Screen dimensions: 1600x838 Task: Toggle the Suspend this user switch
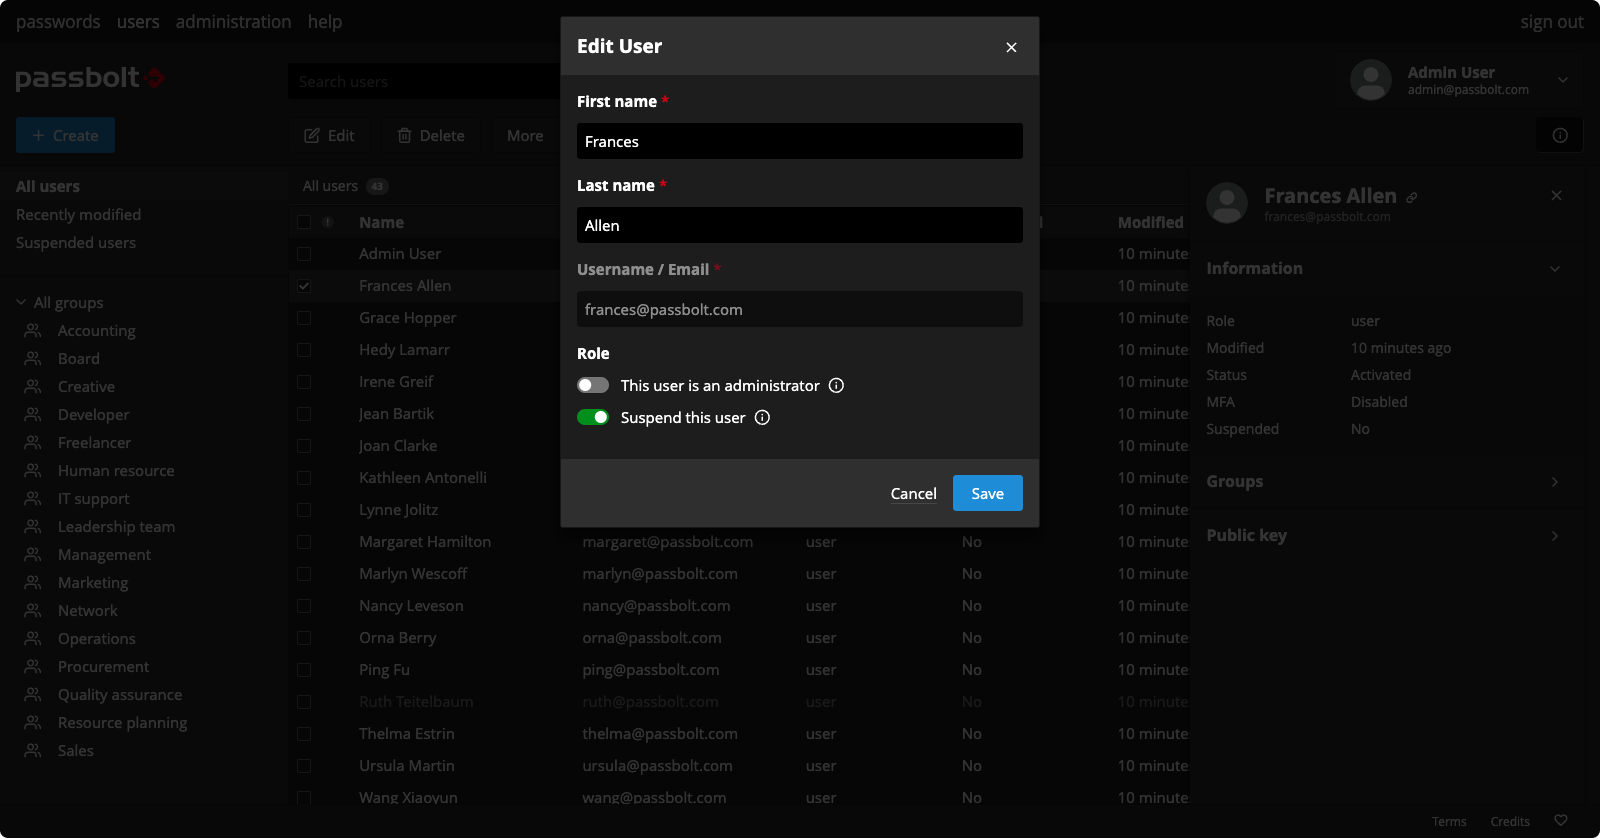click(593, 418)
